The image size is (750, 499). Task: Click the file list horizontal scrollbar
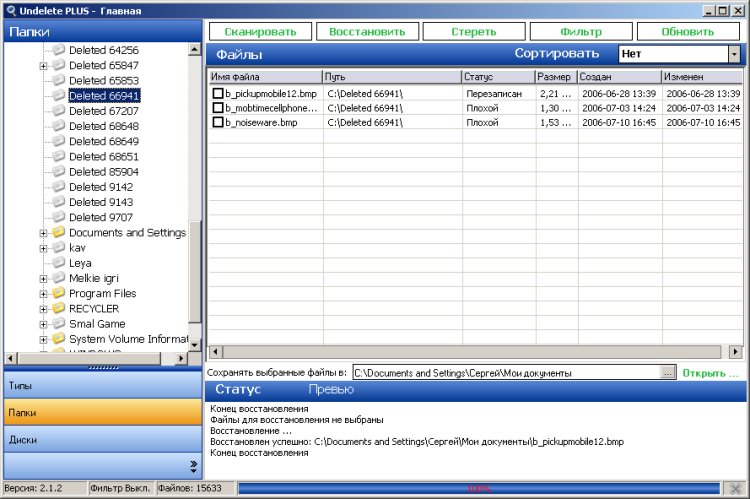click(x=472, y=352)
